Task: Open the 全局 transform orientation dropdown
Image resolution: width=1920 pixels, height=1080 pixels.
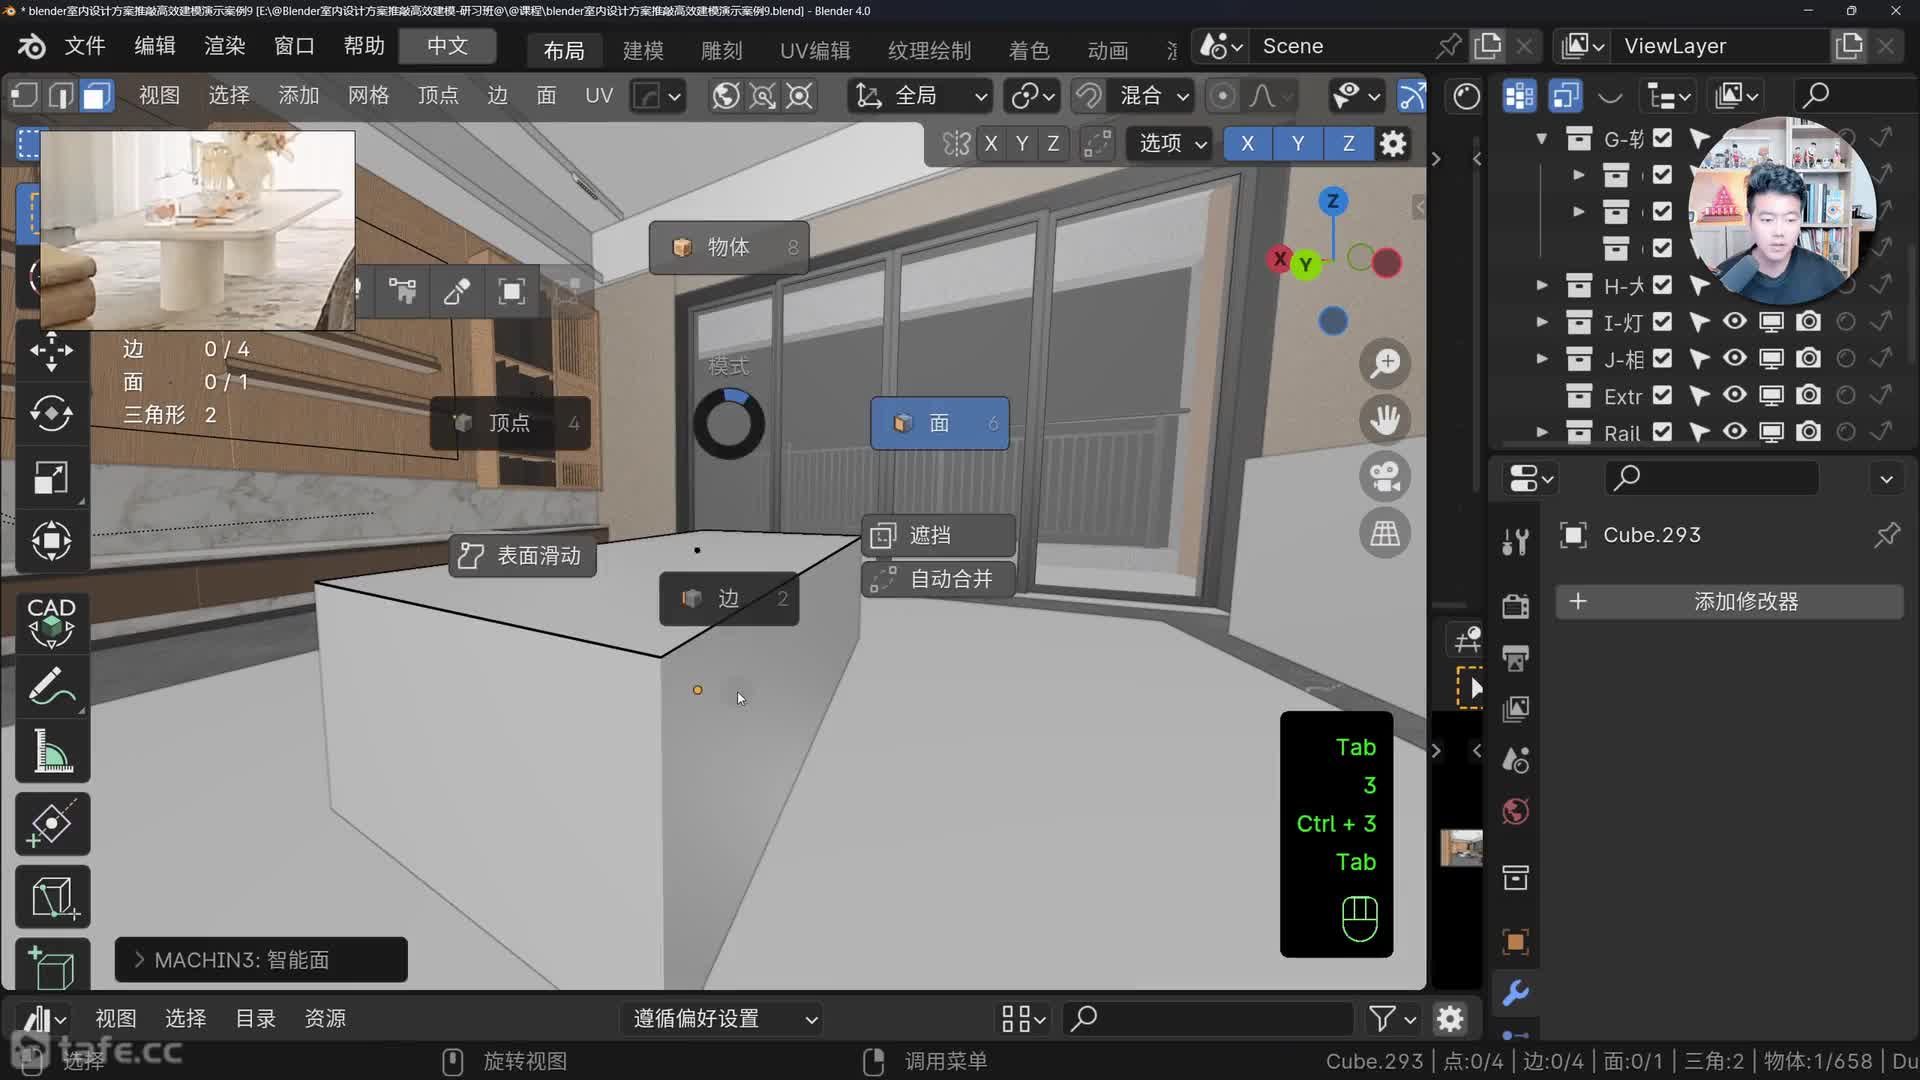Action: (918, 95)
